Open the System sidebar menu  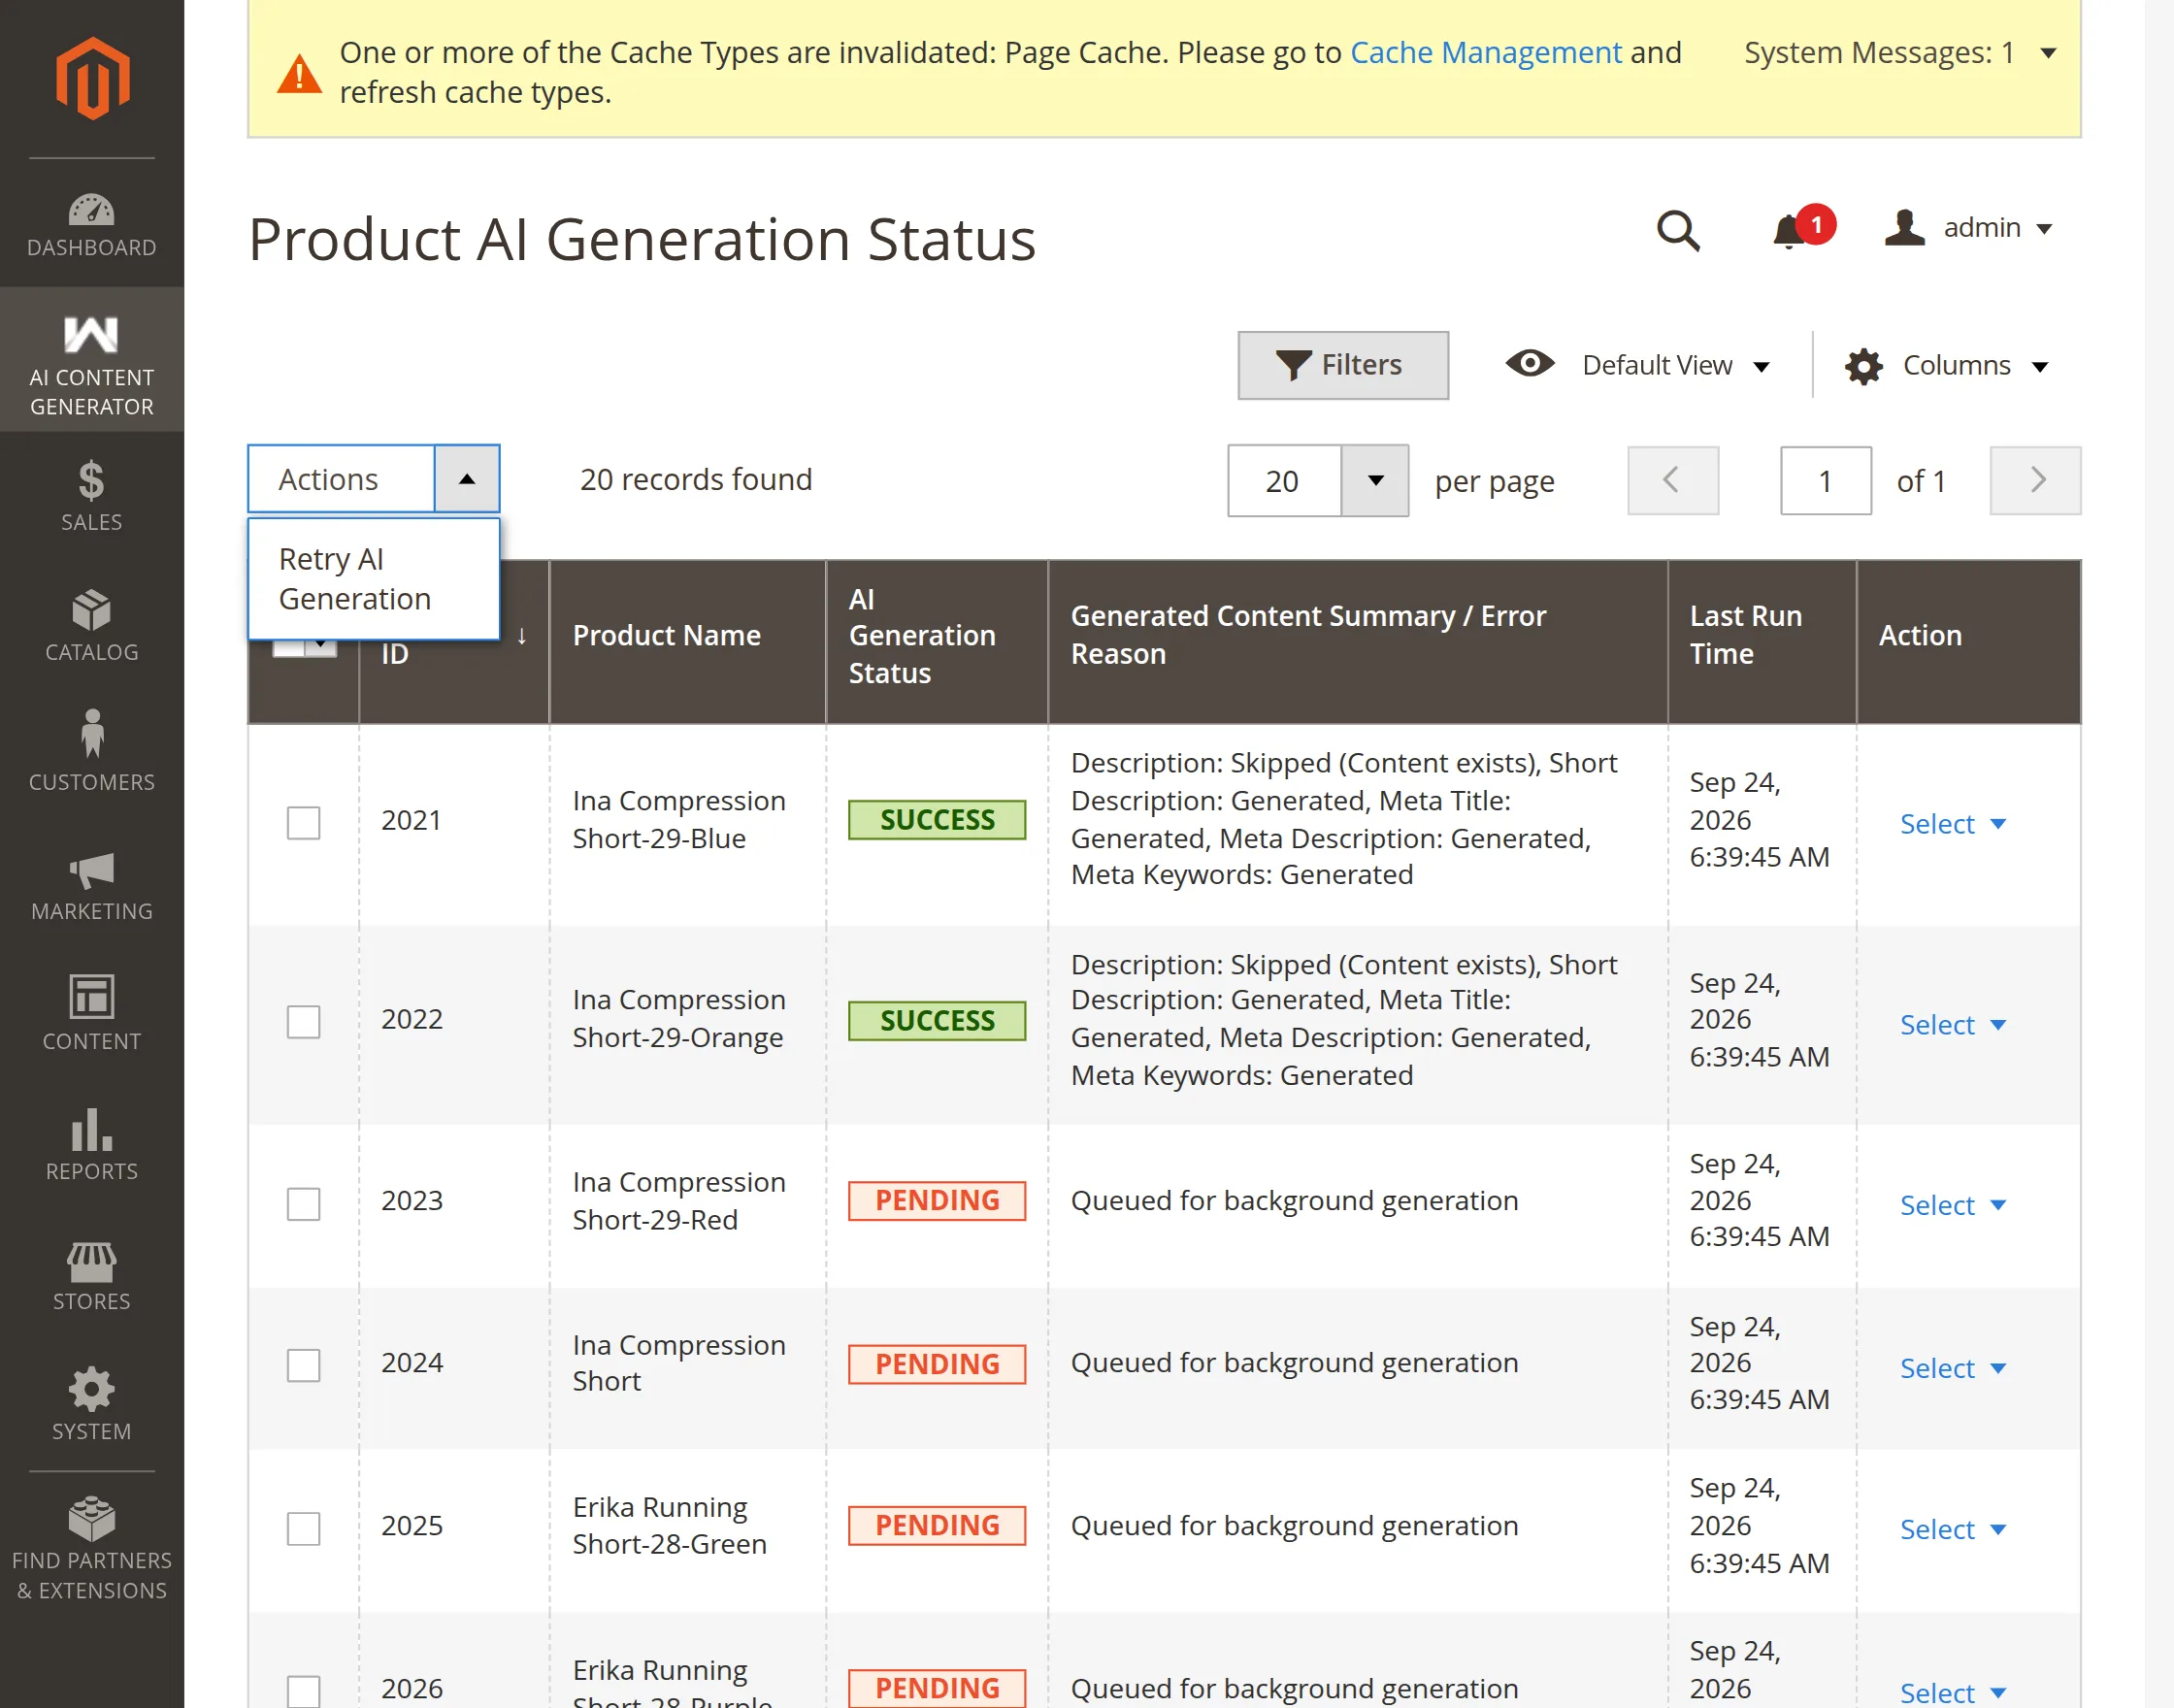[x=92, y=1404]
